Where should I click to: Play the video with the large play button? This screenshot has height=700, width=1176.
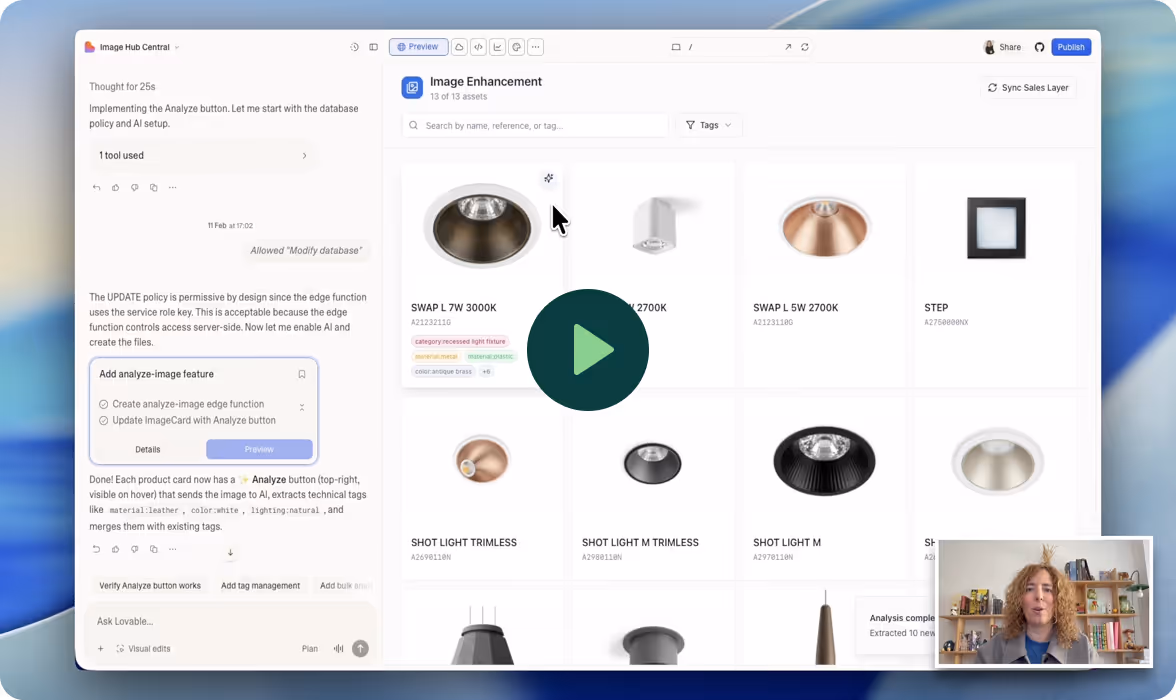pos(587,350)
